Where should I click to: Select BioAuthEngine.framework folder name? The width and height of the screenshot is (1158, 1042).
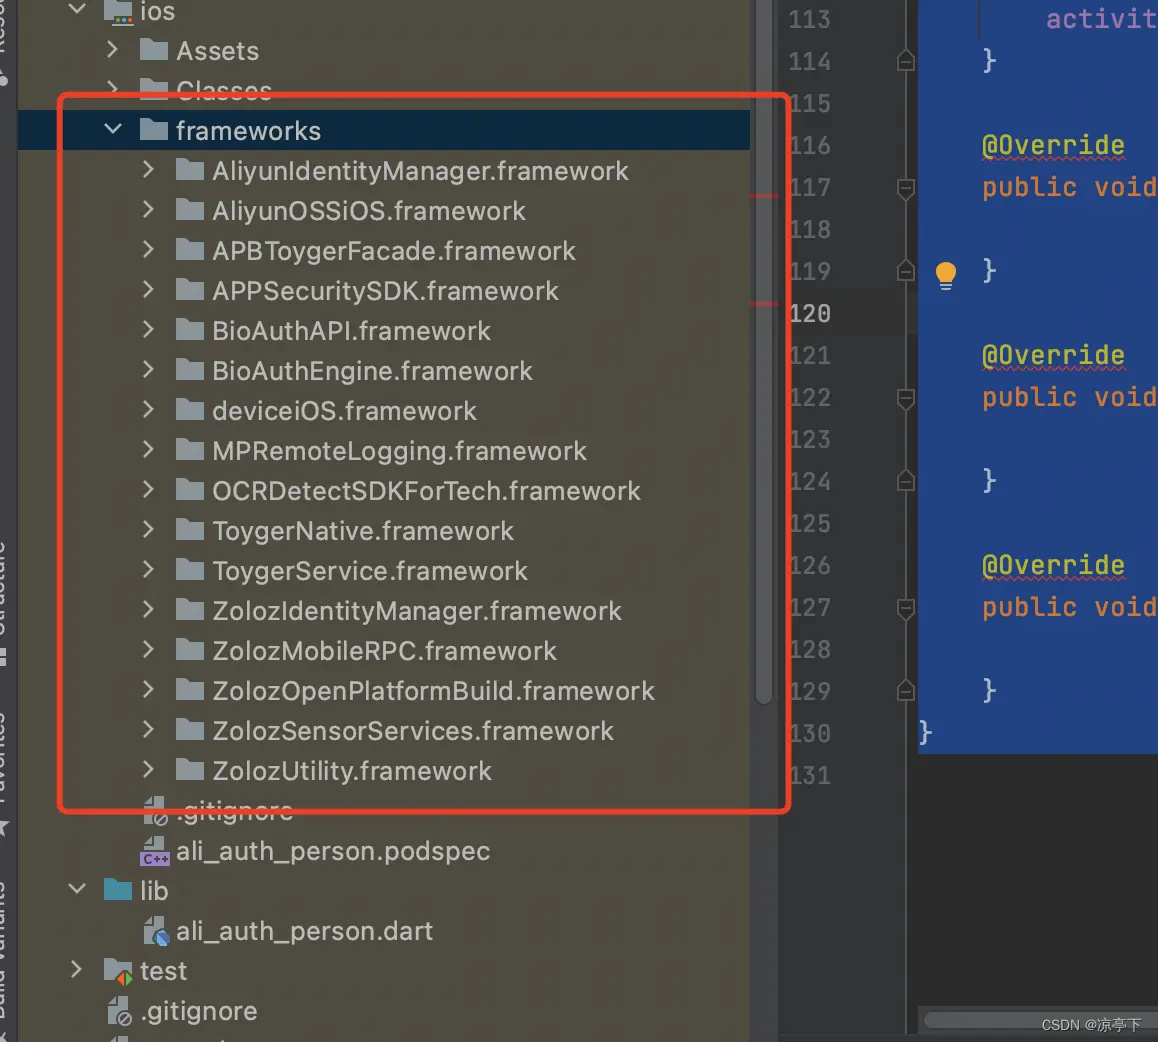click(372, 371)
